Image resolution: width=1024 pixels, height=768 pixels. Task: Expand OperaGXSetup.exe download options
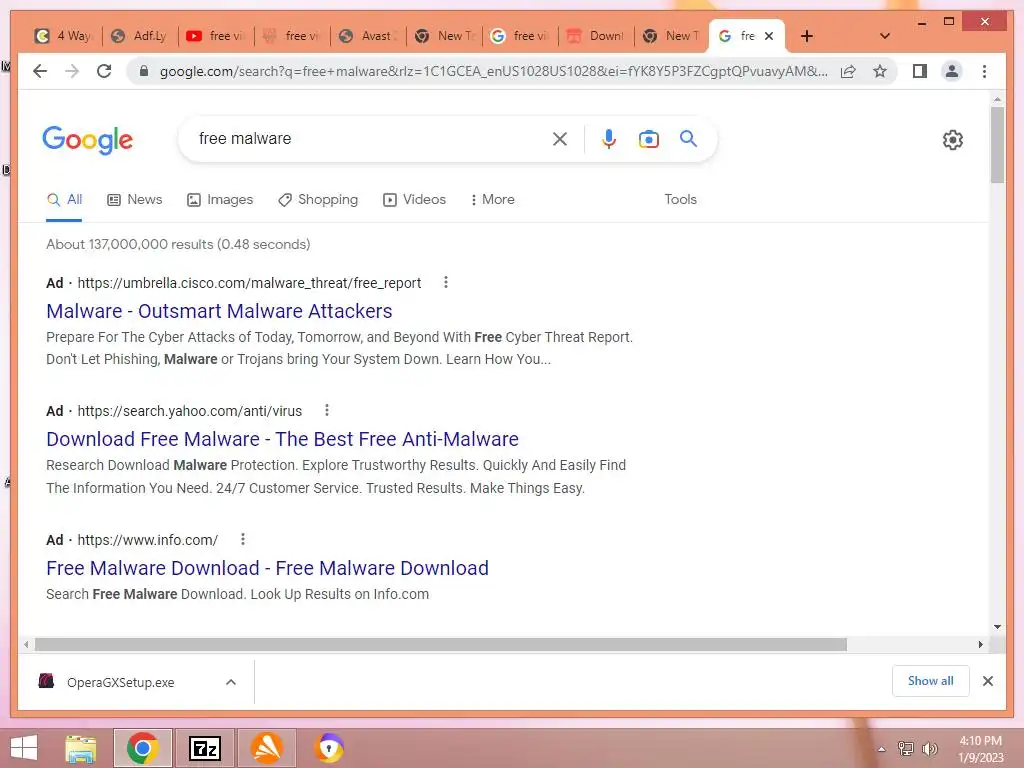coord(231,682)
